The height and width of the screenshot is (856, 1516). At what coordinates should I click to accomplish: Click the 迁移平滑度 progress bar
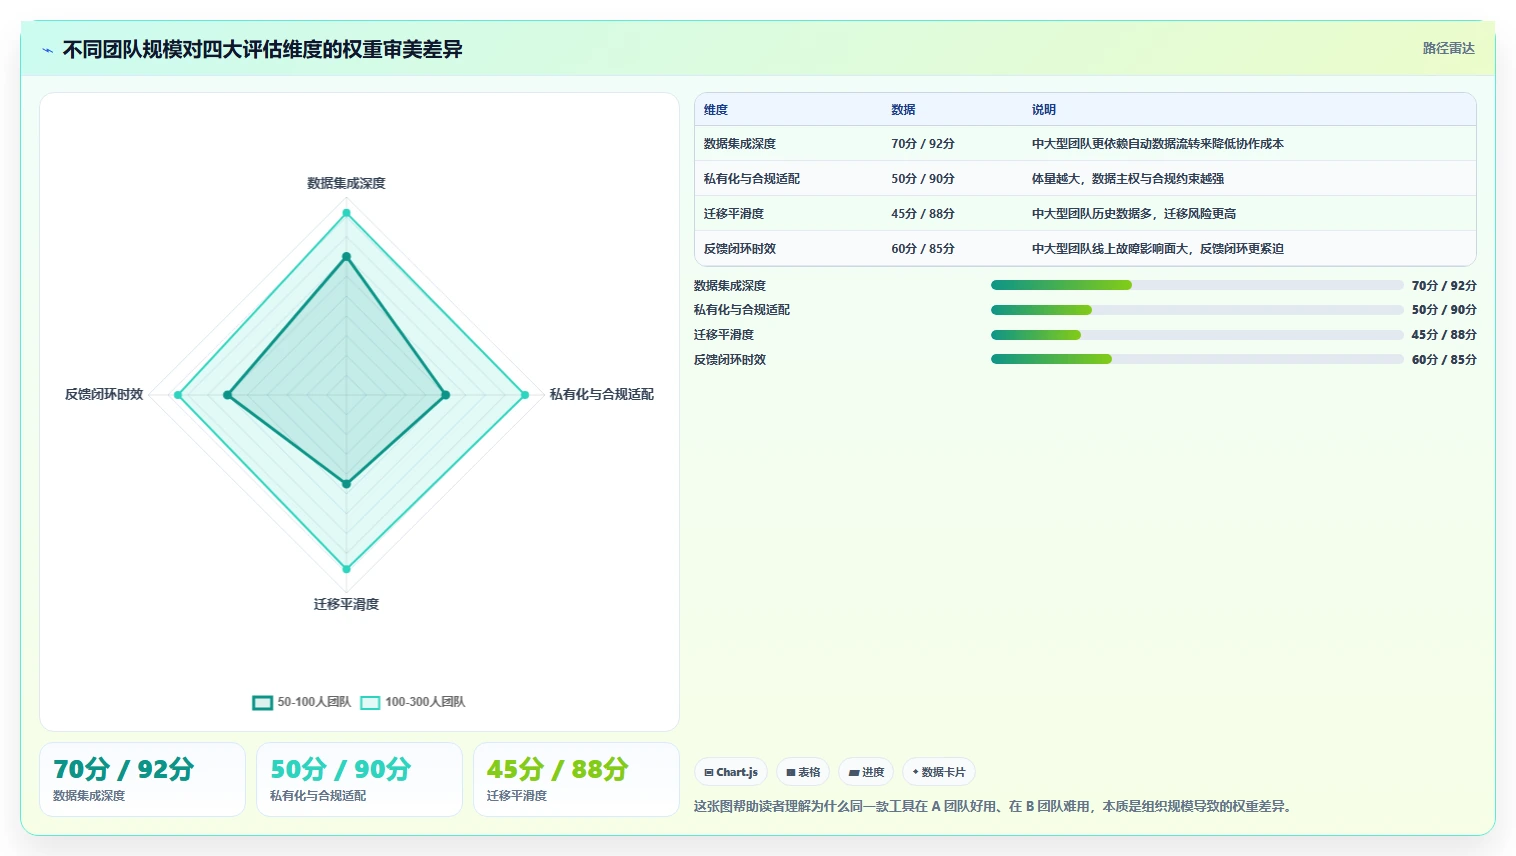coord(1197,335)
